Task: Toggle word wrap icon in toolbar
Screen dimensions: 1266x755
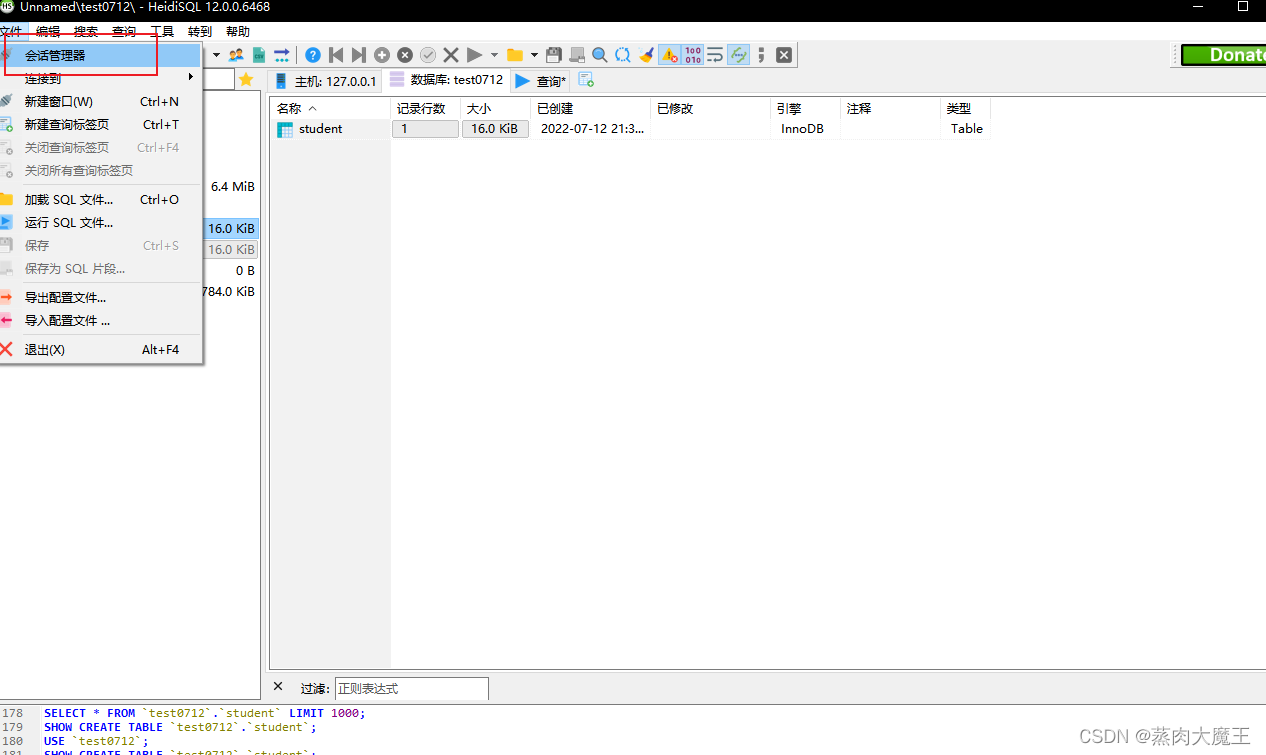Action: click(715, 55)
